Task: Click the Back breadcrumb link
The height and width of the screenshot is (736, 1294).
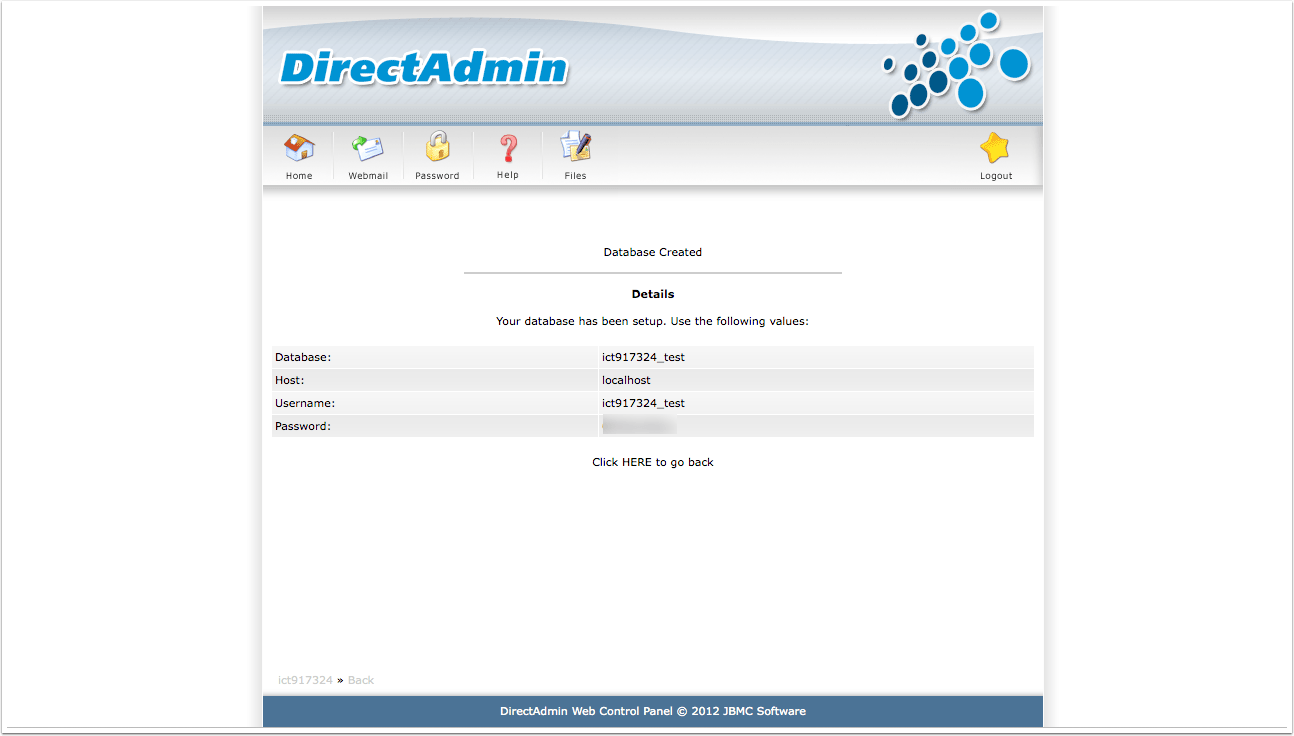Action: point(361,680)
